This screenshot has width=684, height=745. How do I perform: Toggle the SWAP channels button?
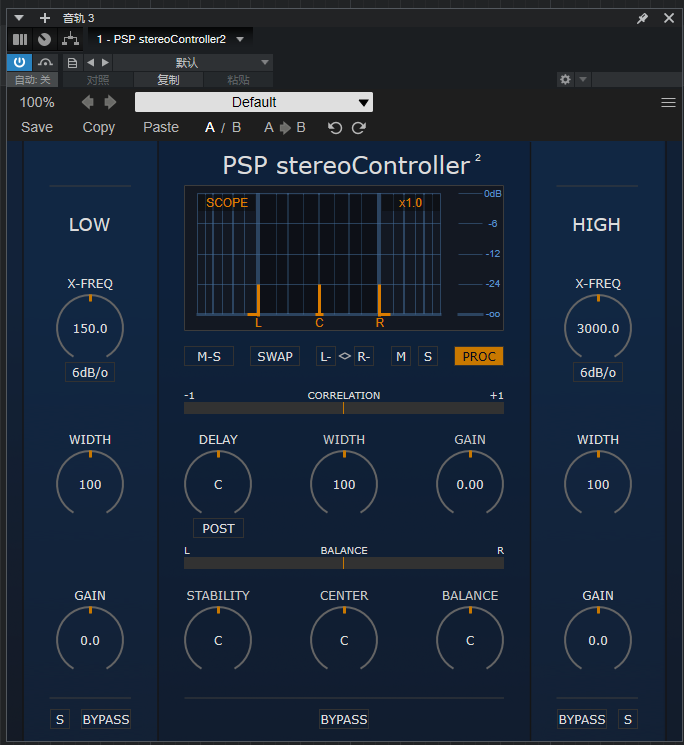[275, 356]
